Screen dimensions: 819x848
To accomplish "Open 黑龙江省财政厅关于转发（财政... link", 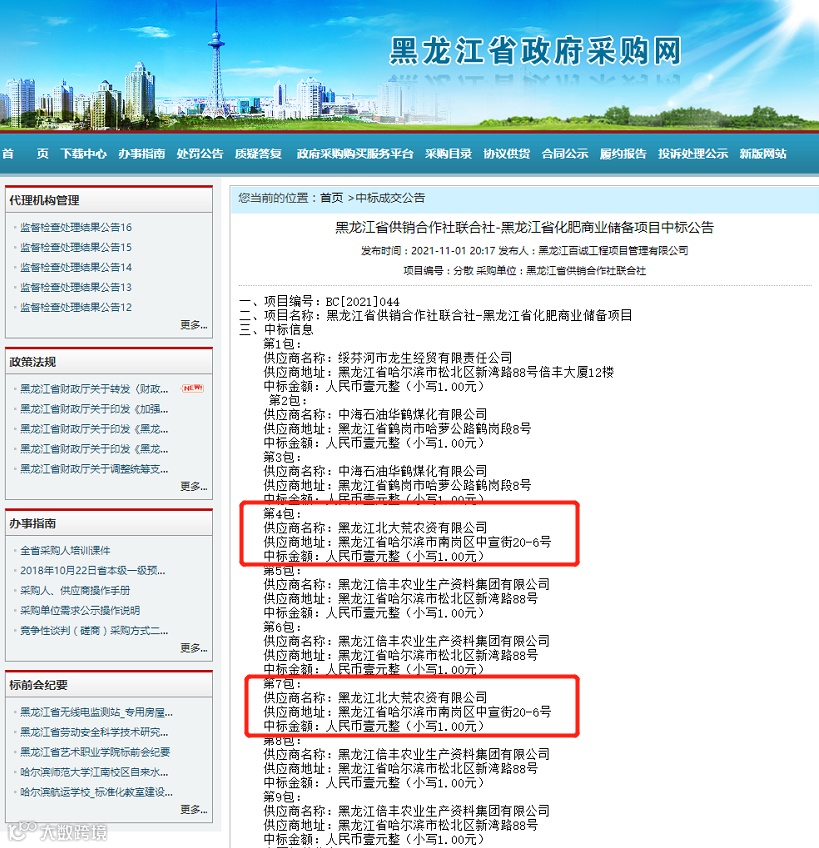I will tap(94, 389).
